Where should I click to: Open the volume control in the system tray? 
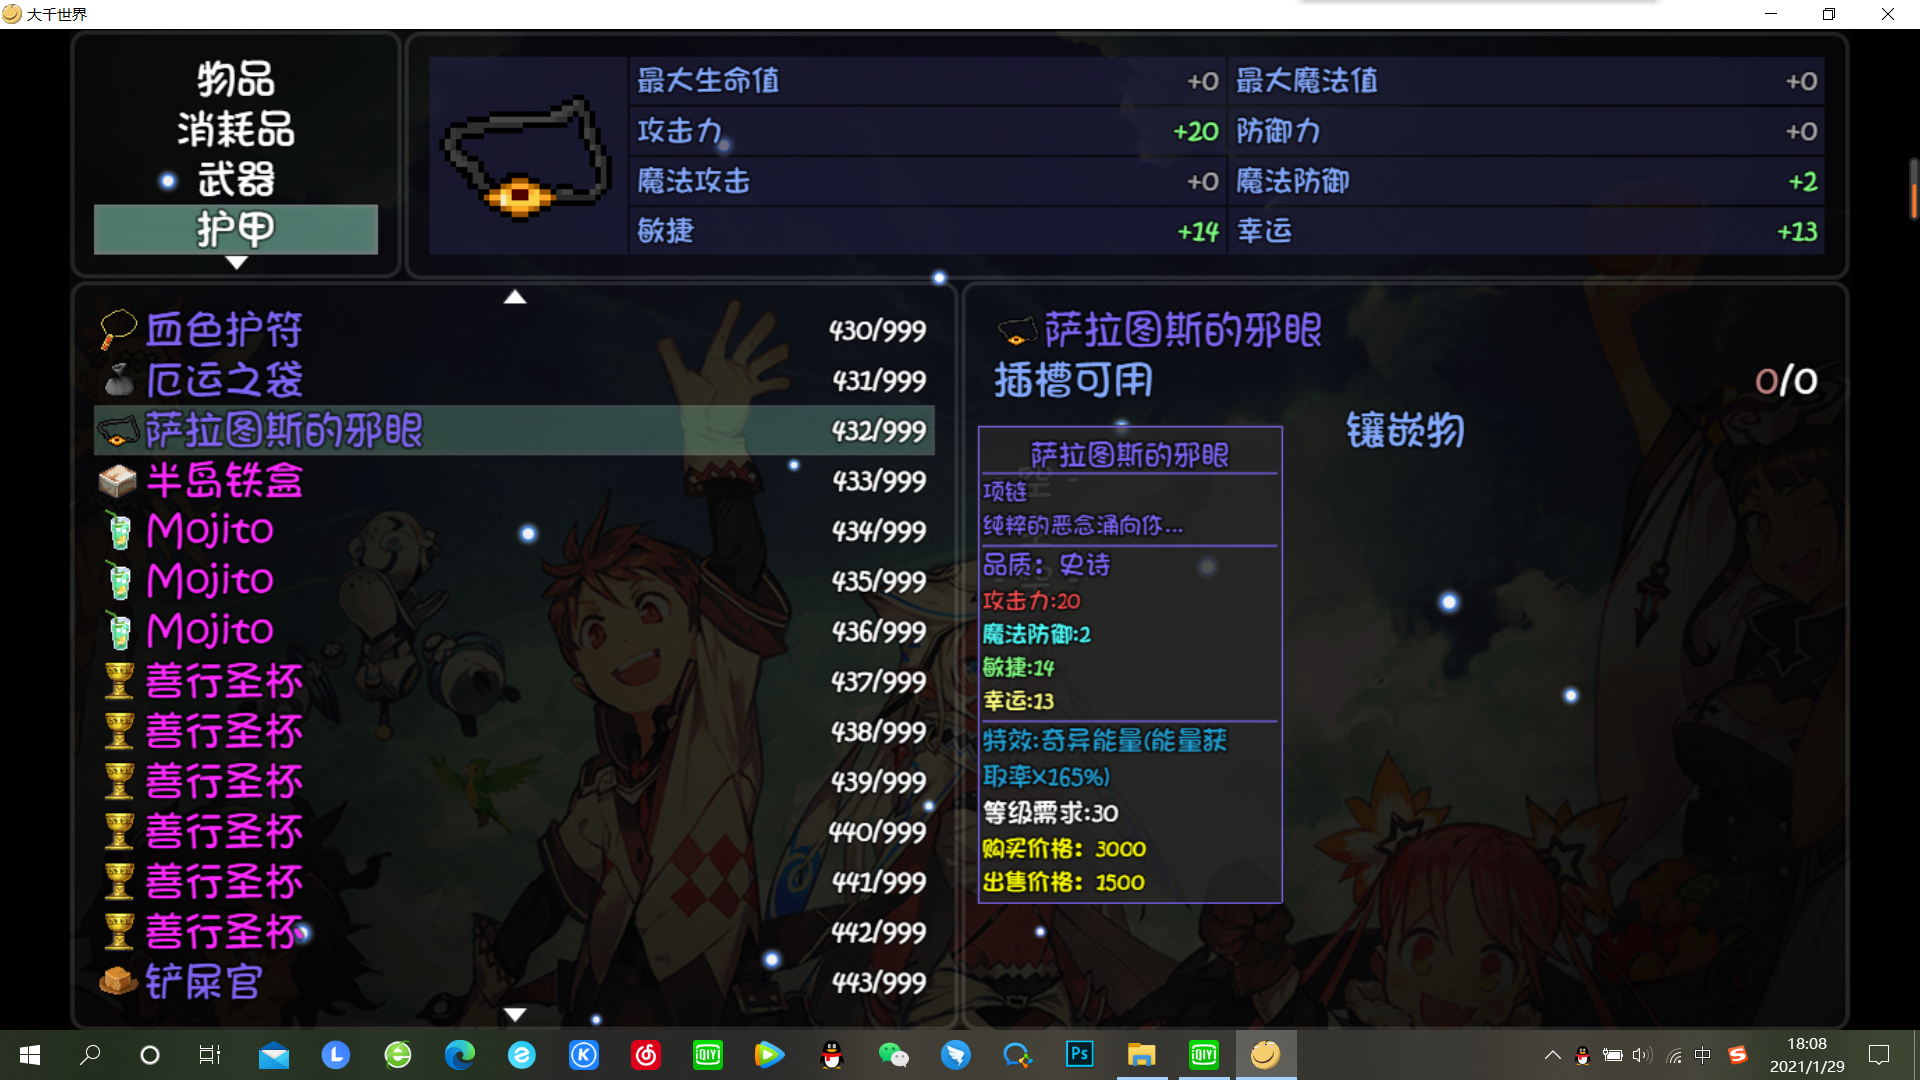[x=1642, y=1055]
